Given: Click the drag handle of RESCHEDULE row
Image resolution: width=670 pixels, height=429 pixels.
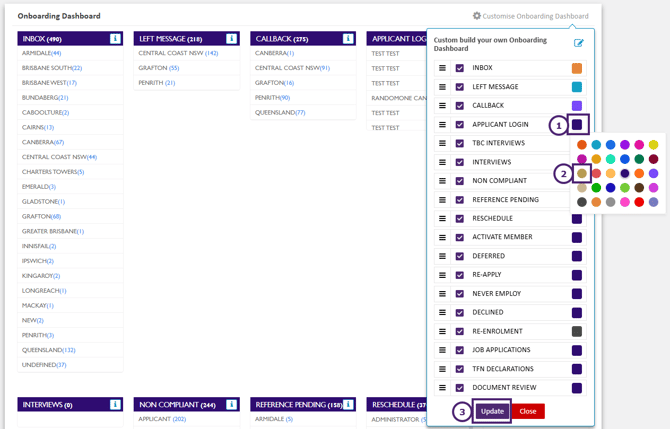Looking at the screenshot, I should point(442,218).
